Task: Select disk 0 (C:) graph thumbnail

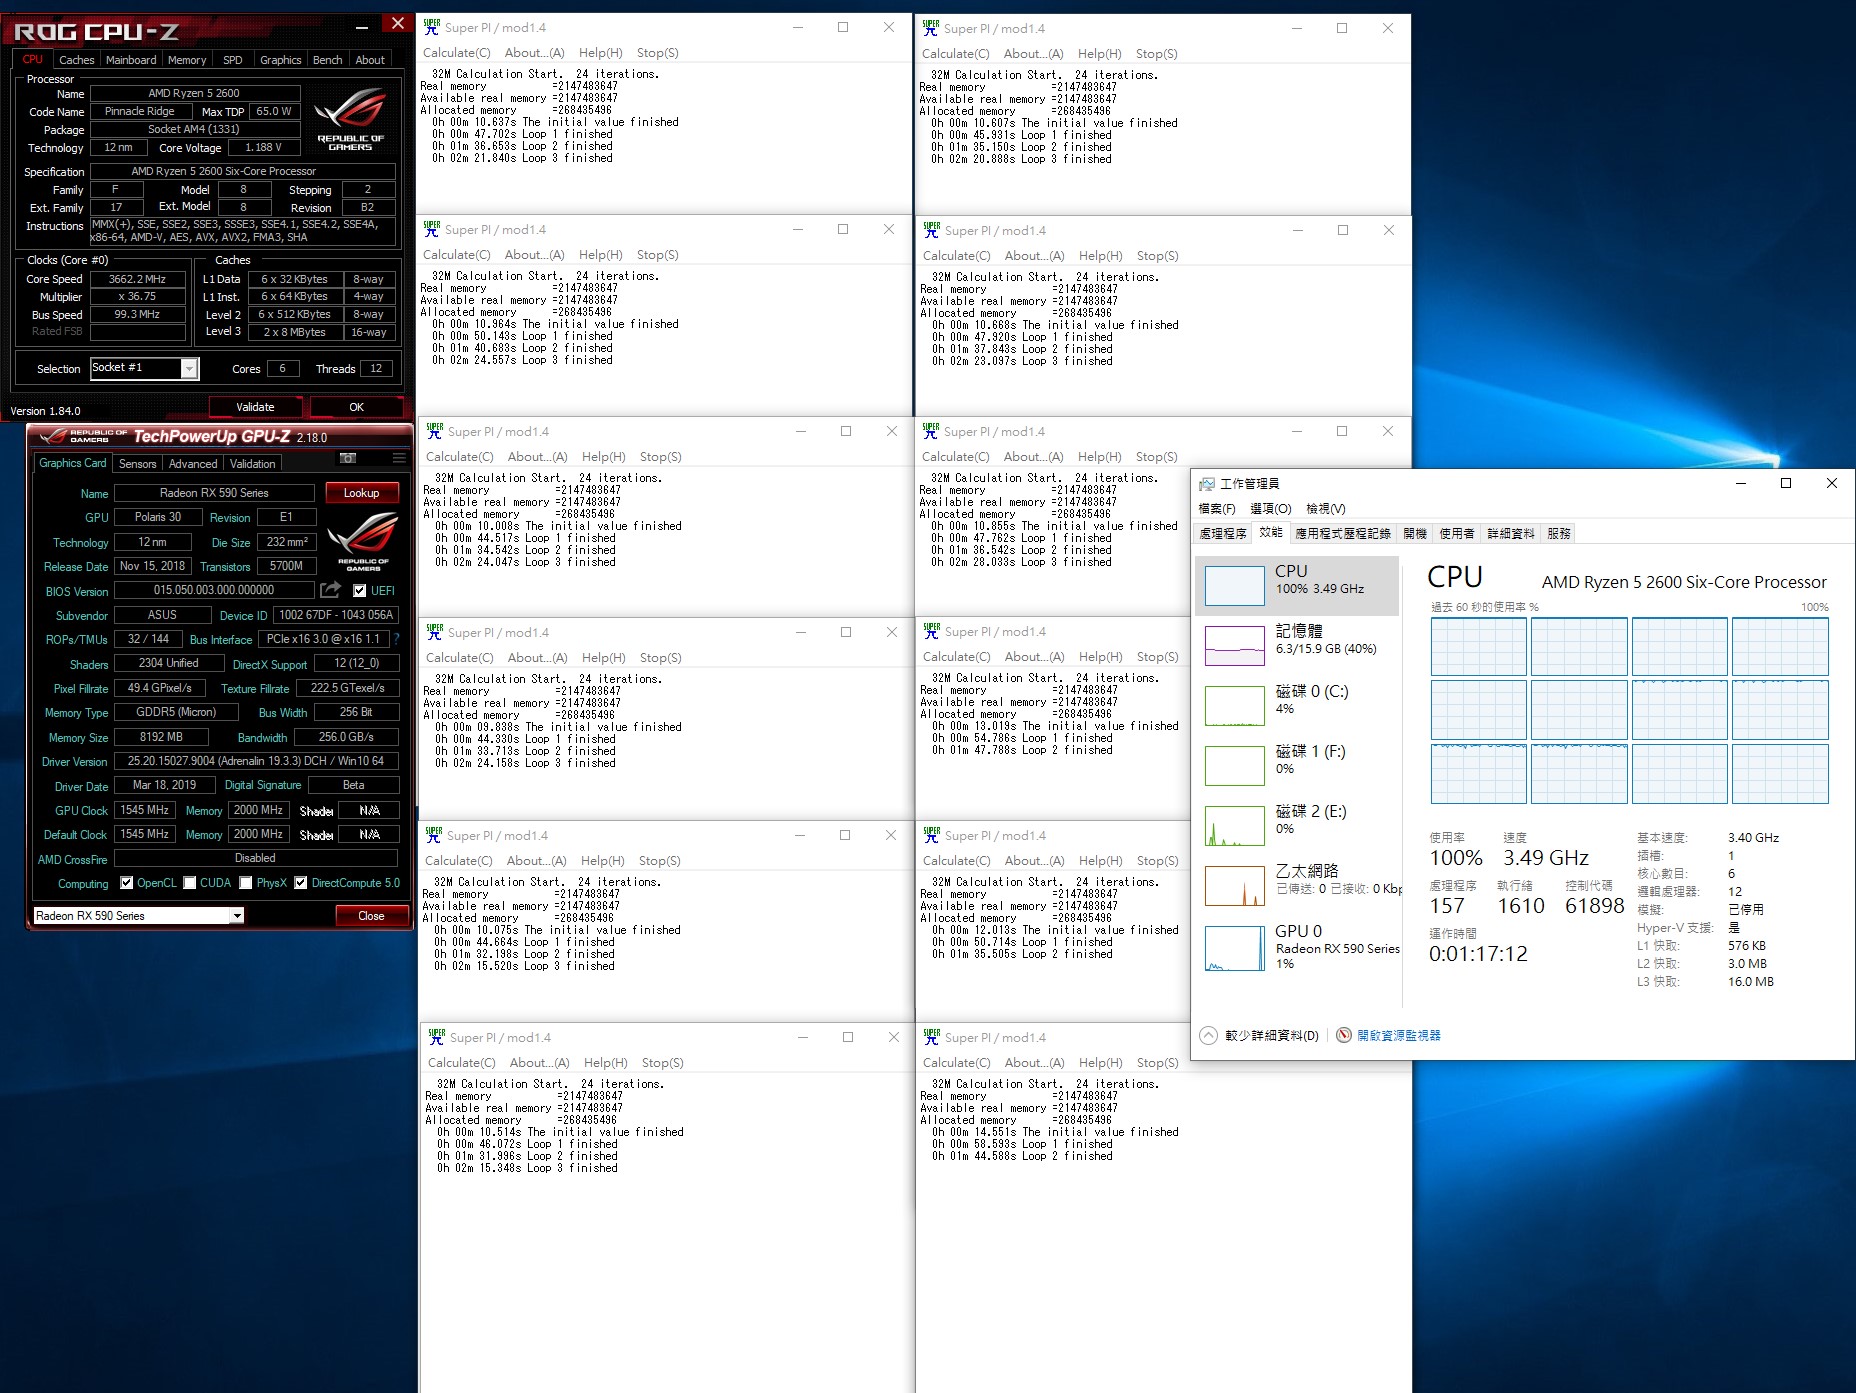Action: (1234, 705)
